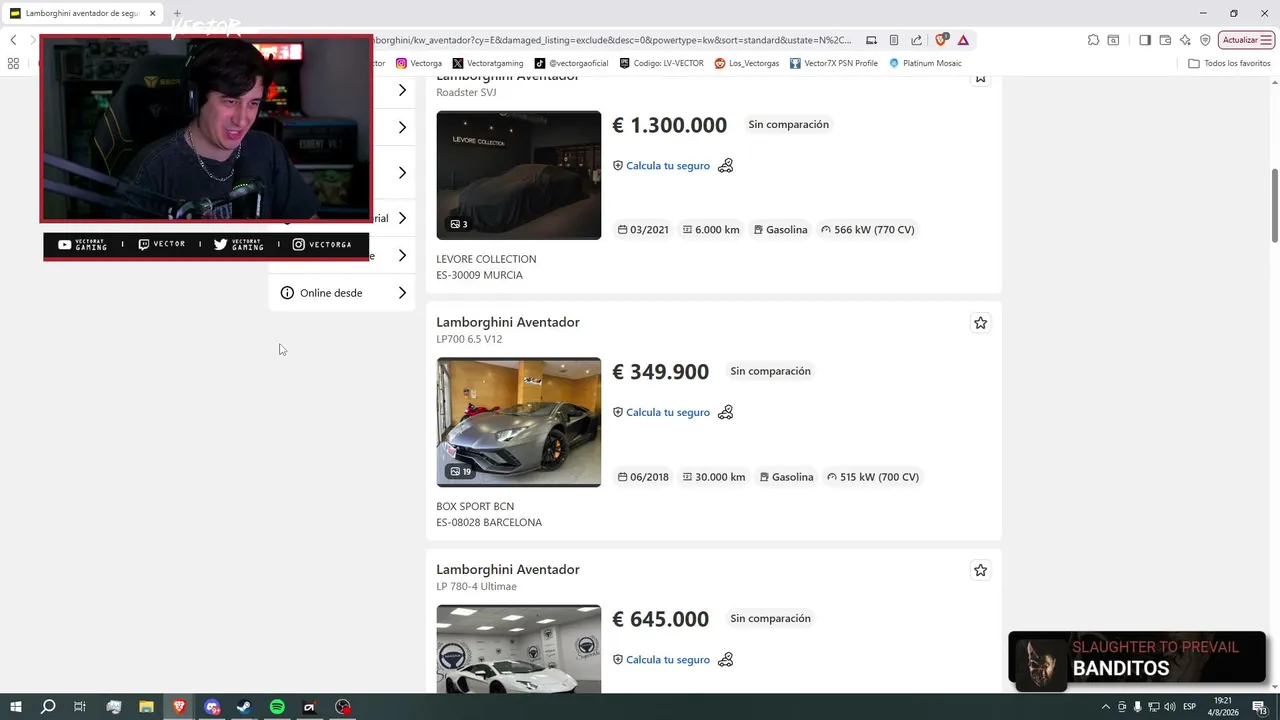Open Windows Start menu
The image size is (1280, 720).
point(15,707)
